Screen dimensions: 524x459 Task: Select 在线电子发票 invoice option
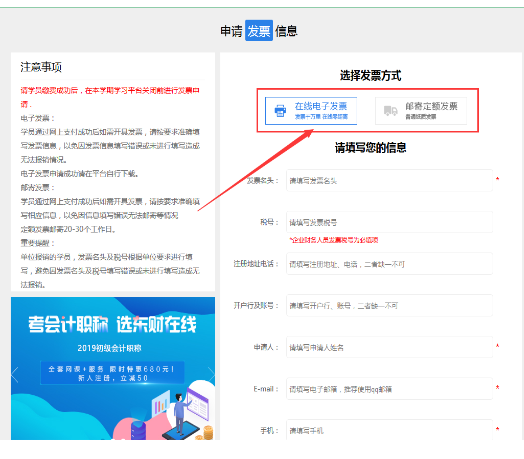click(x=311, y=111)
